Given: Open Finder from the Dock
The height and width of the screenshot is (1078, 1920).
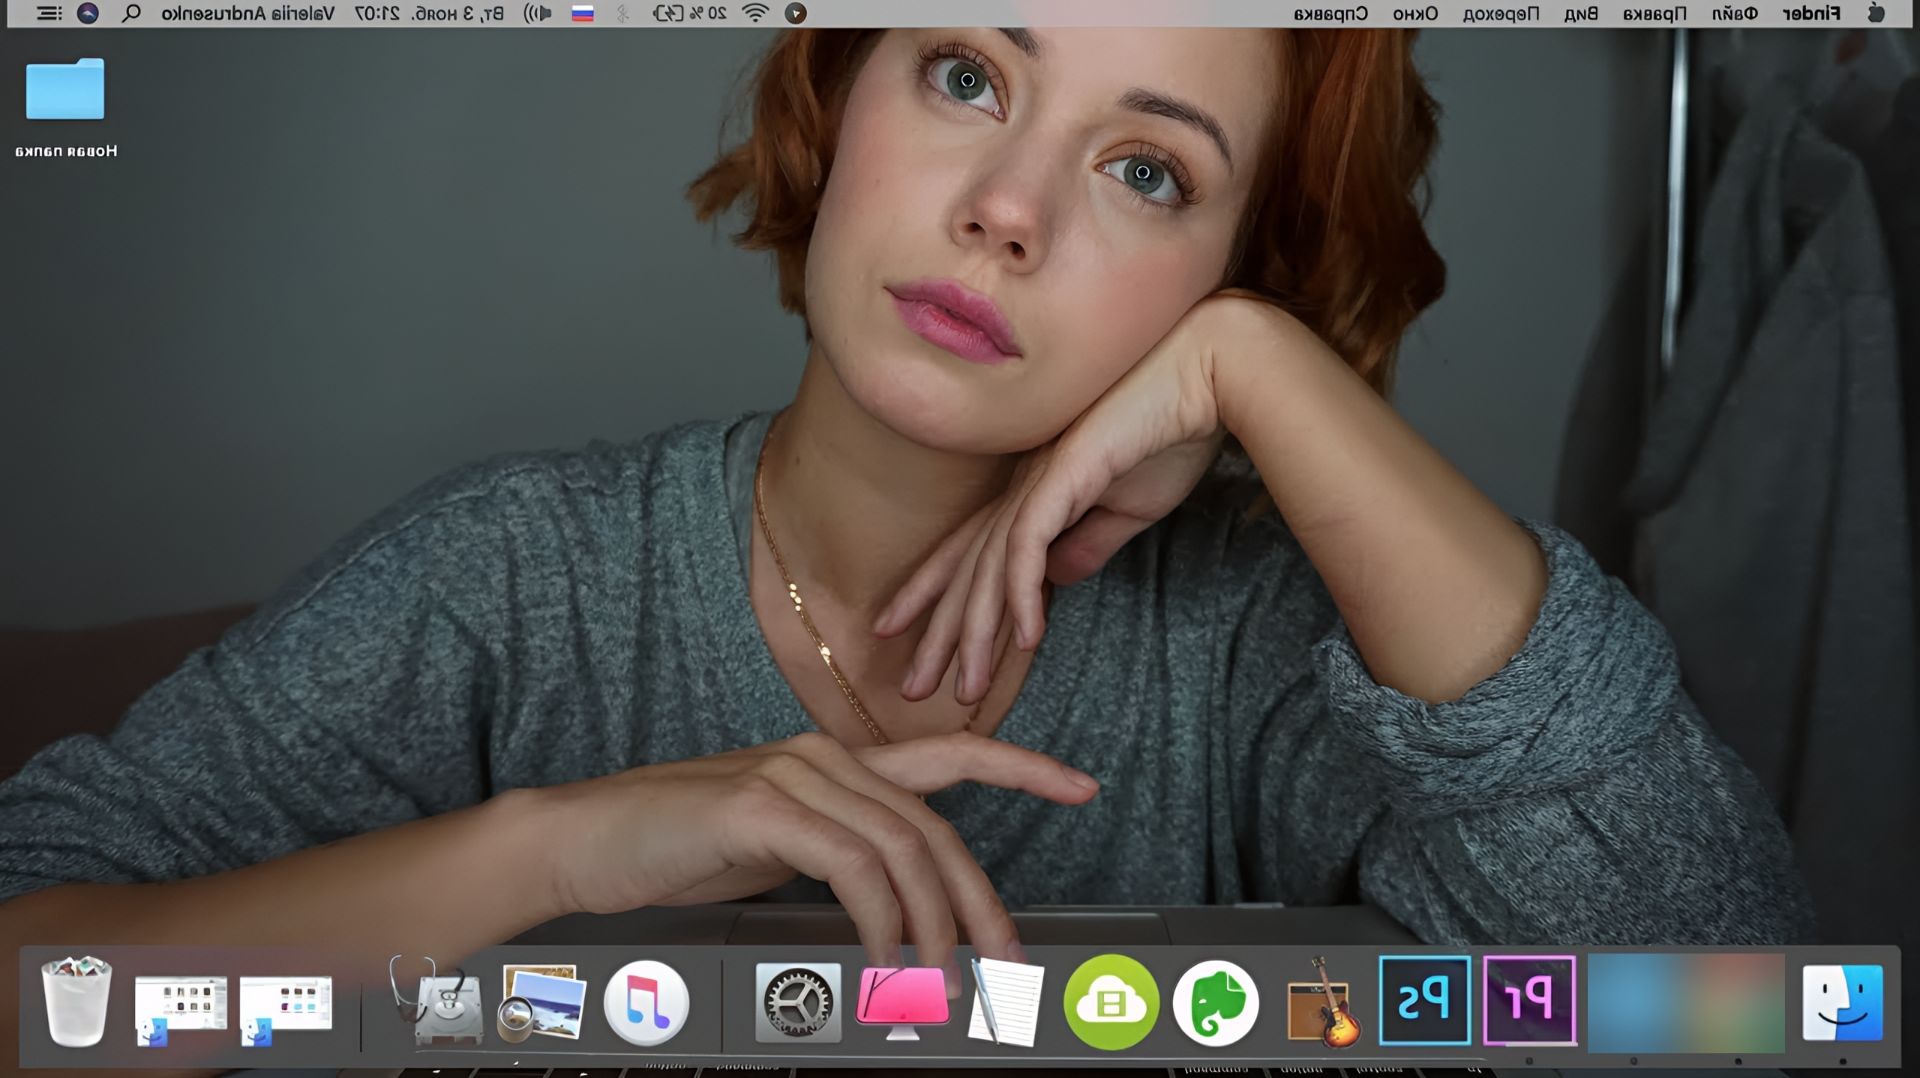Looking at the screenshot, I should click(x=1842, y=1002).
